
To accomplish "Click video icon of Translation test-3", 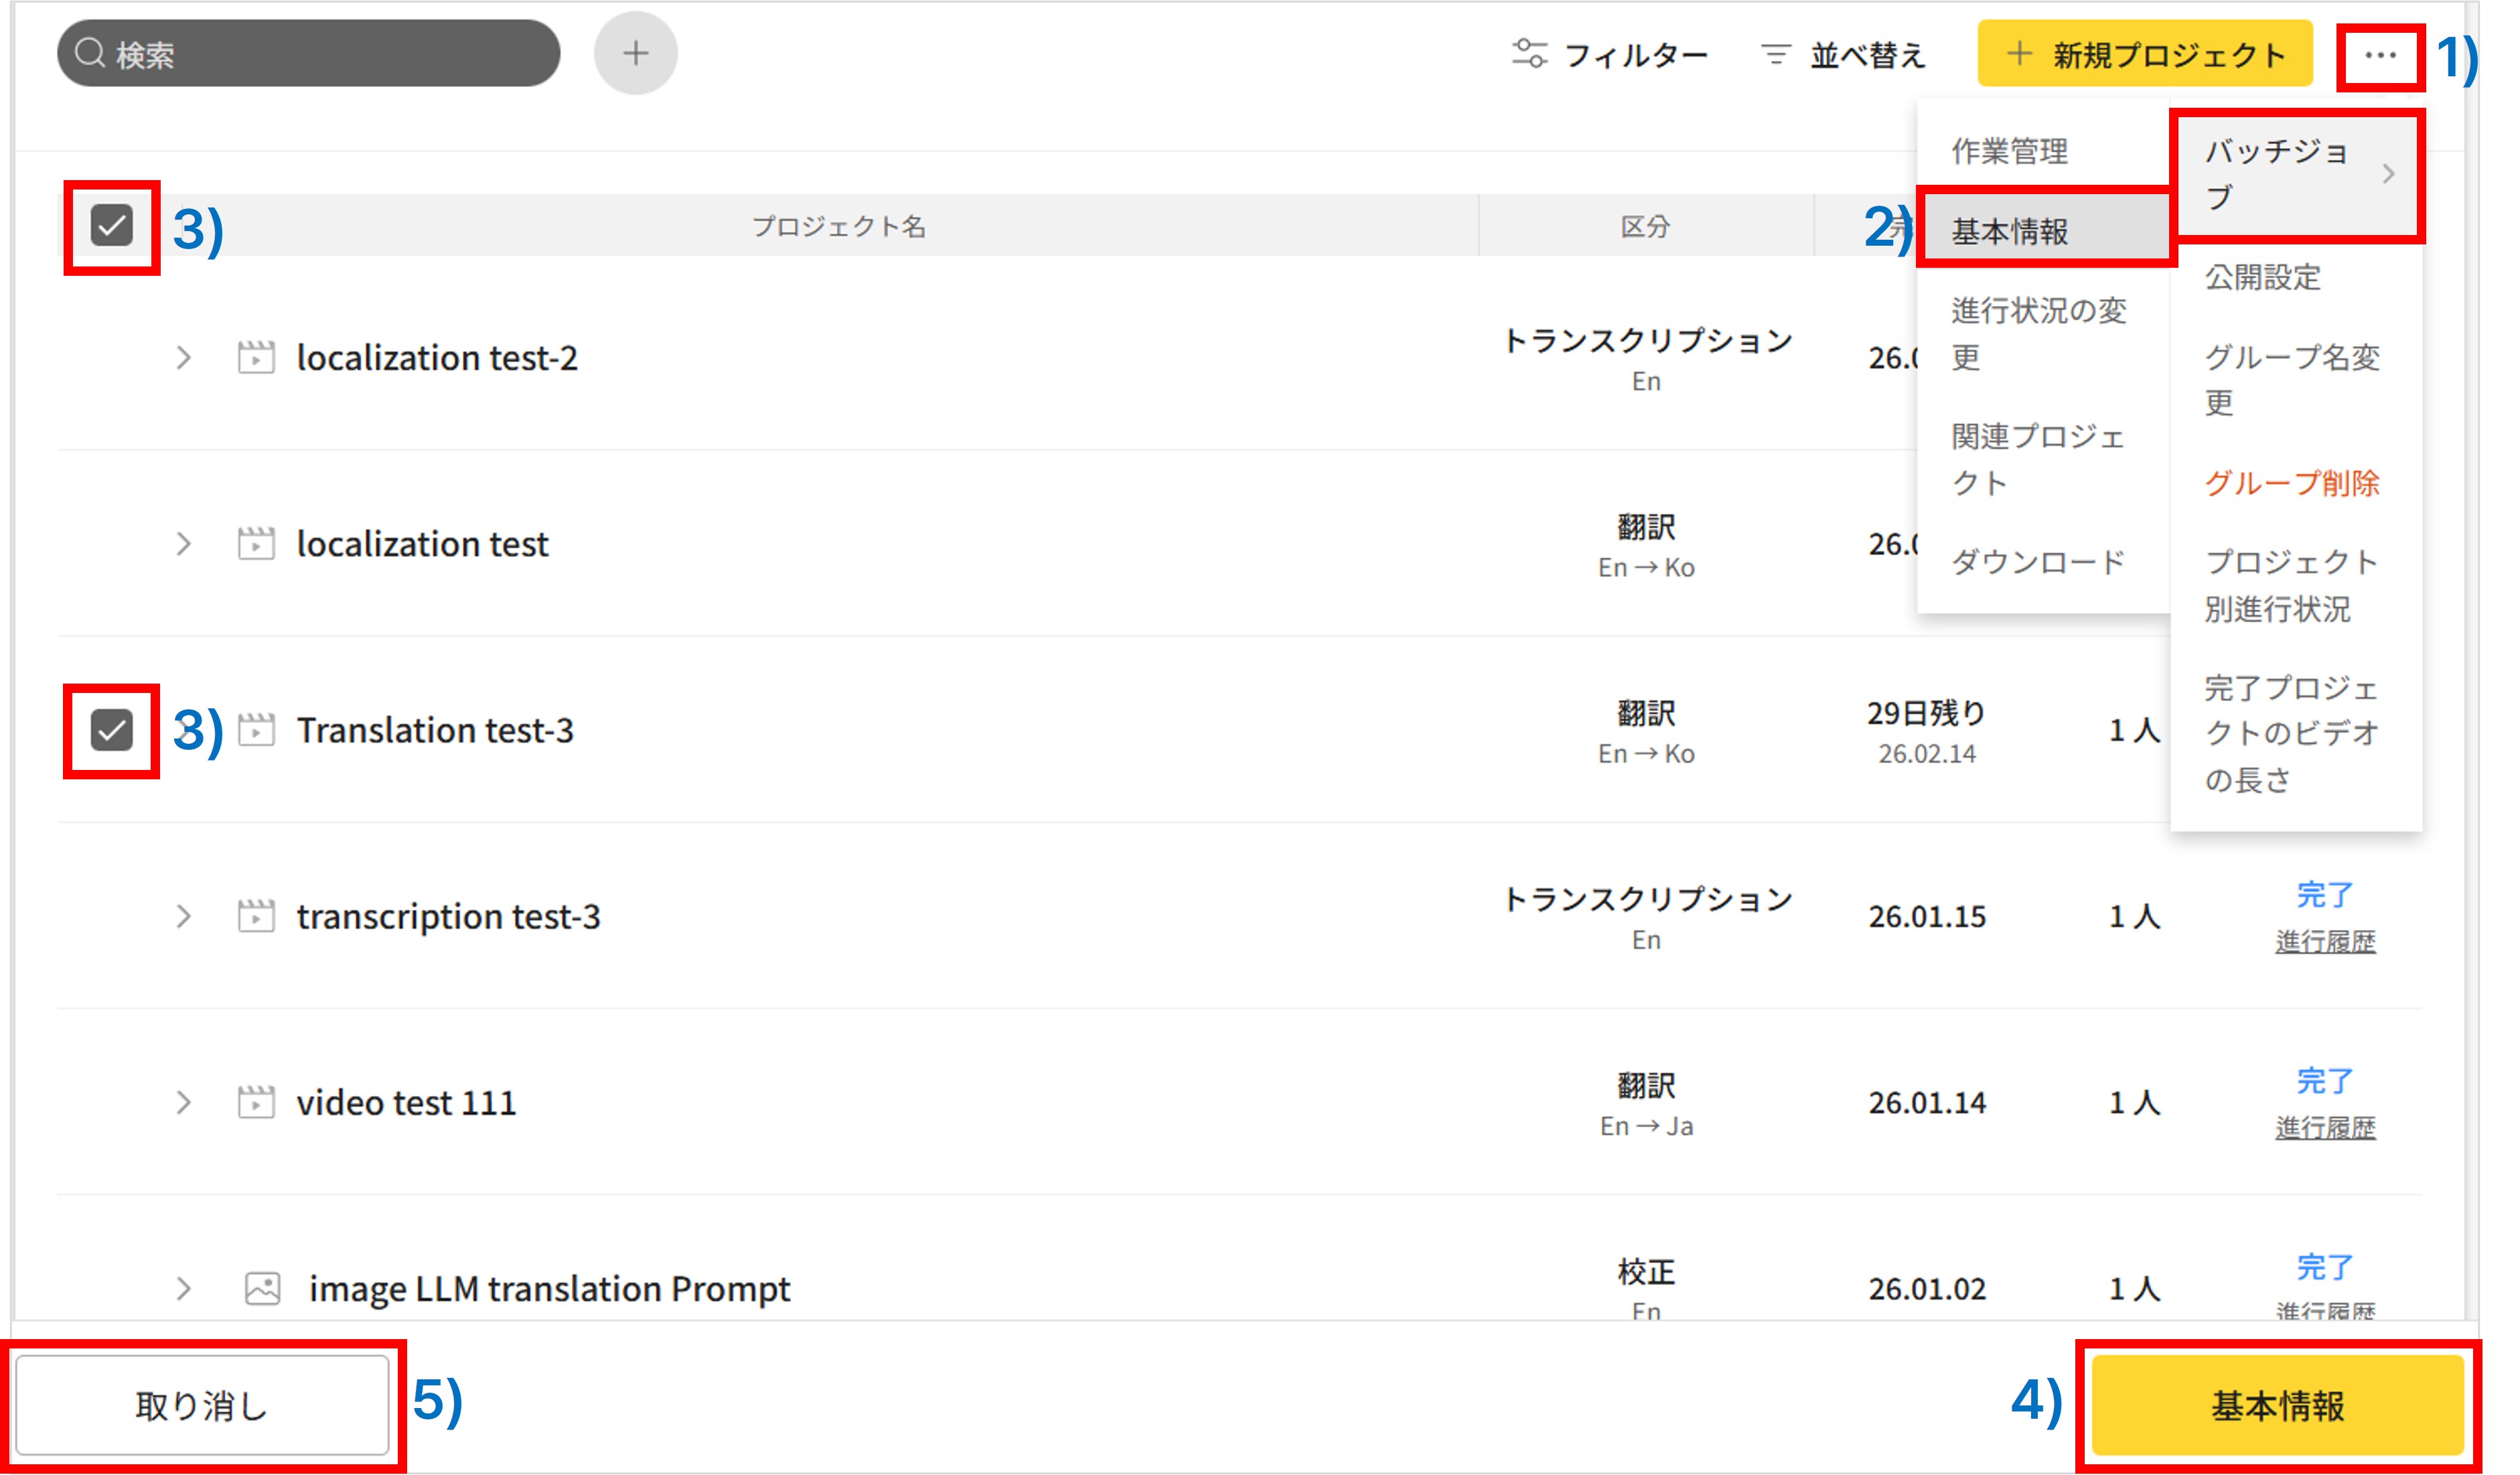I will [x=256, y=730].
